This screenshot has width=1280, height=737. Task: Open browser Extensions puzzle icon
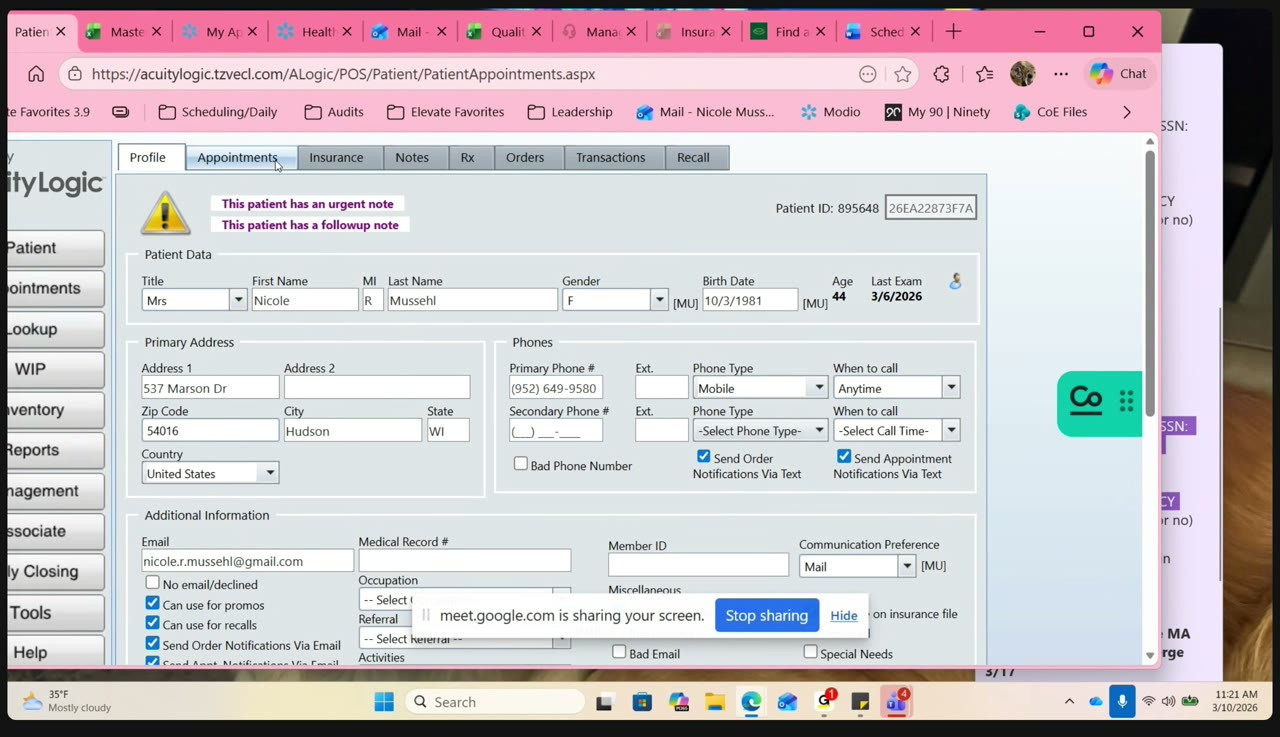[x=941, y=74]
